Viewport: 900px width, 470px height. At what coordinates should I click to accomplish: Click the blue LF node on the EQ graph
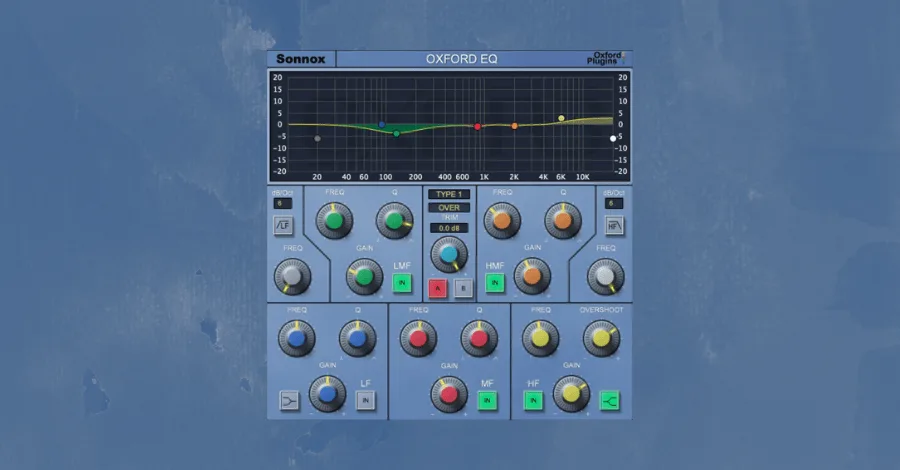point(382,125)
